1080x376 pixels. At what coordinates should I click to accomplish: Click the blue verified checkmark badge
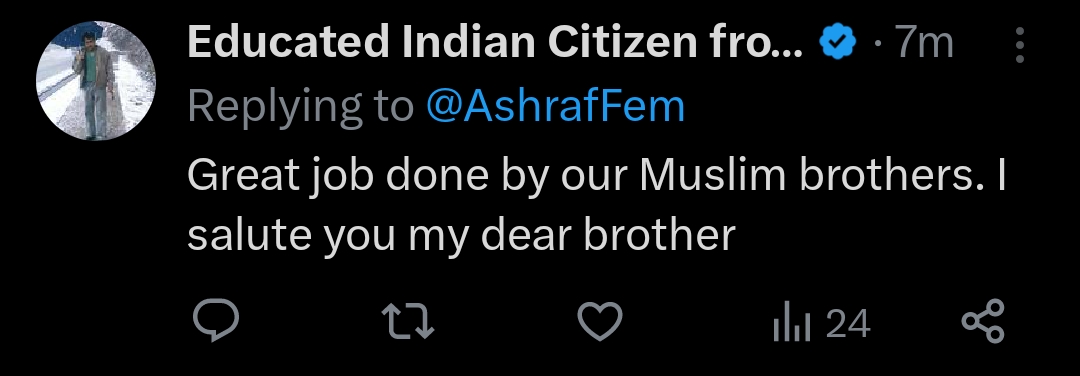point(838,43)
